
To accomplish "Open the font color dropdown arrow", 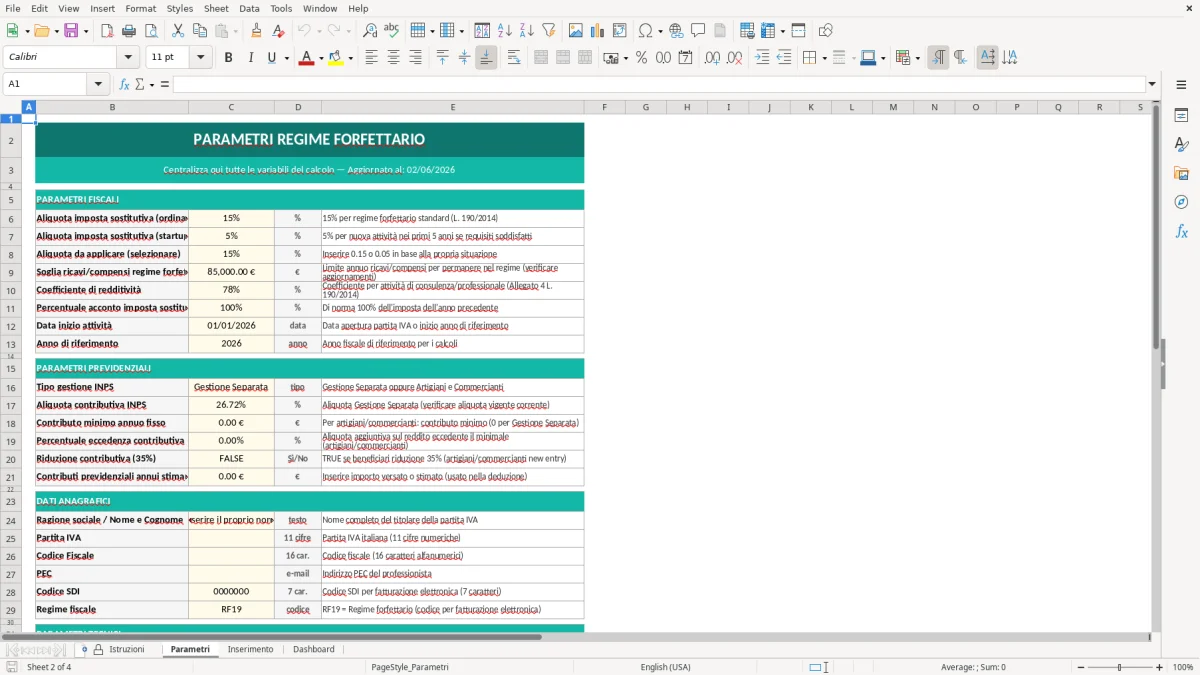I will click(x=319, y=58).
